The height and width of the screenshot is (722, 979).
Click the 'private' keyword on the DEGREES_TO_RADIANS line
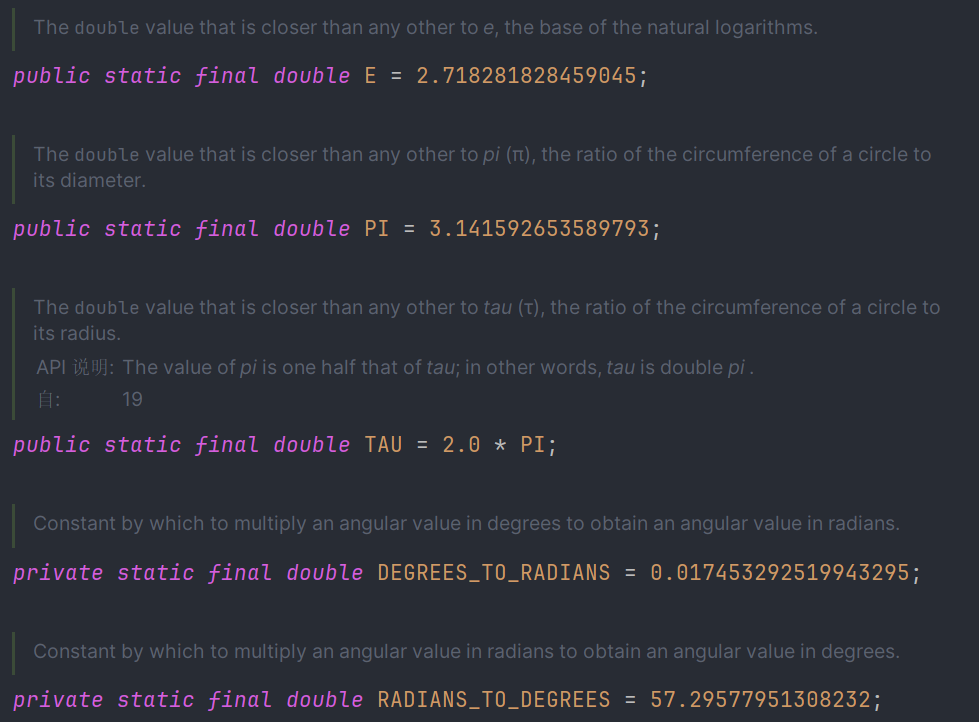[58, 573]
